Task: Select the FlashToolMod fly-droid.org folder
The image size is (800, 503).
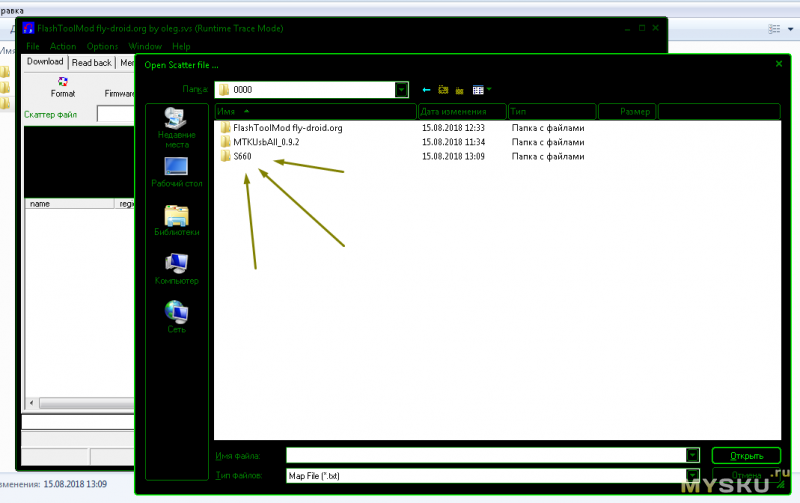Action: 287,128
